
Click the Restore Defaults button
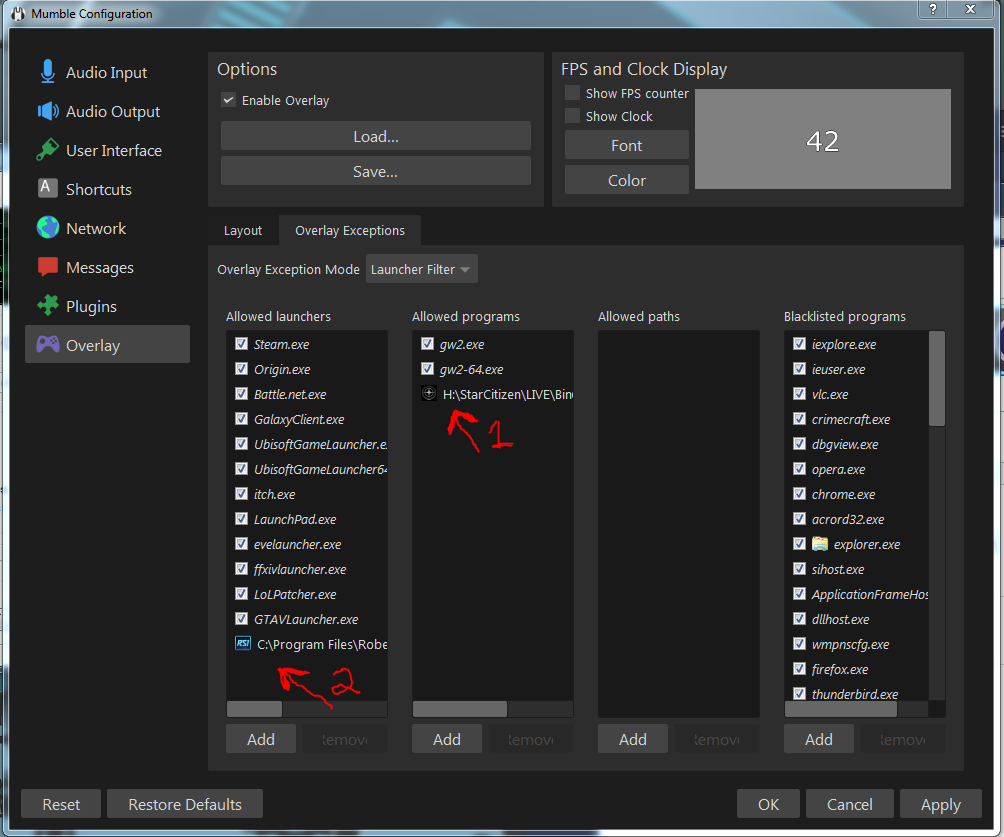pos(184,803)
